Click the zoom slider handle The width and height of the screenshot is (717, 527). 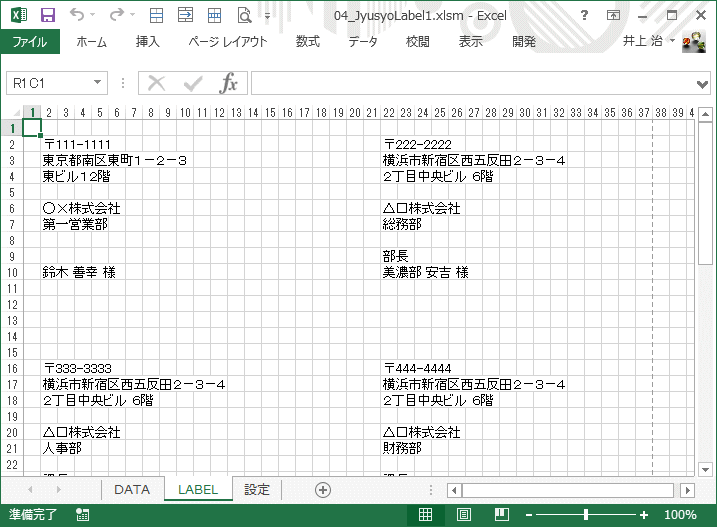pos(586,515)
